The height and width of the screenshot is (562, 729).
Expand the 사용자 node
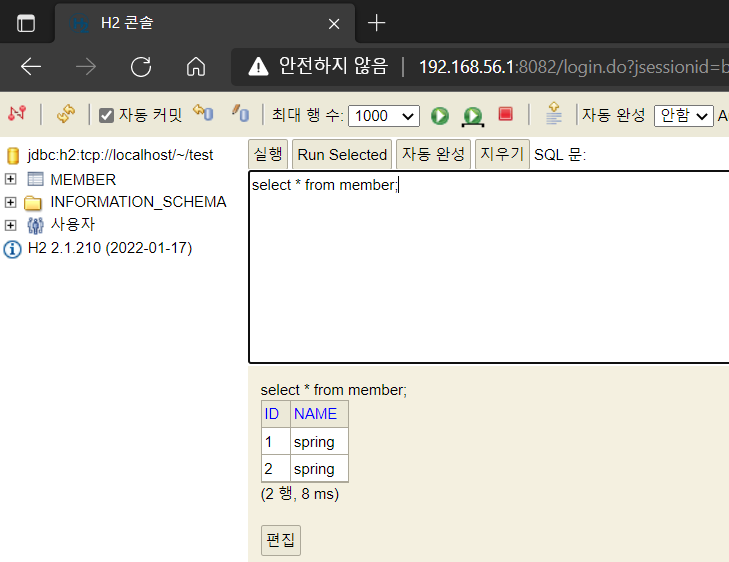11,225
